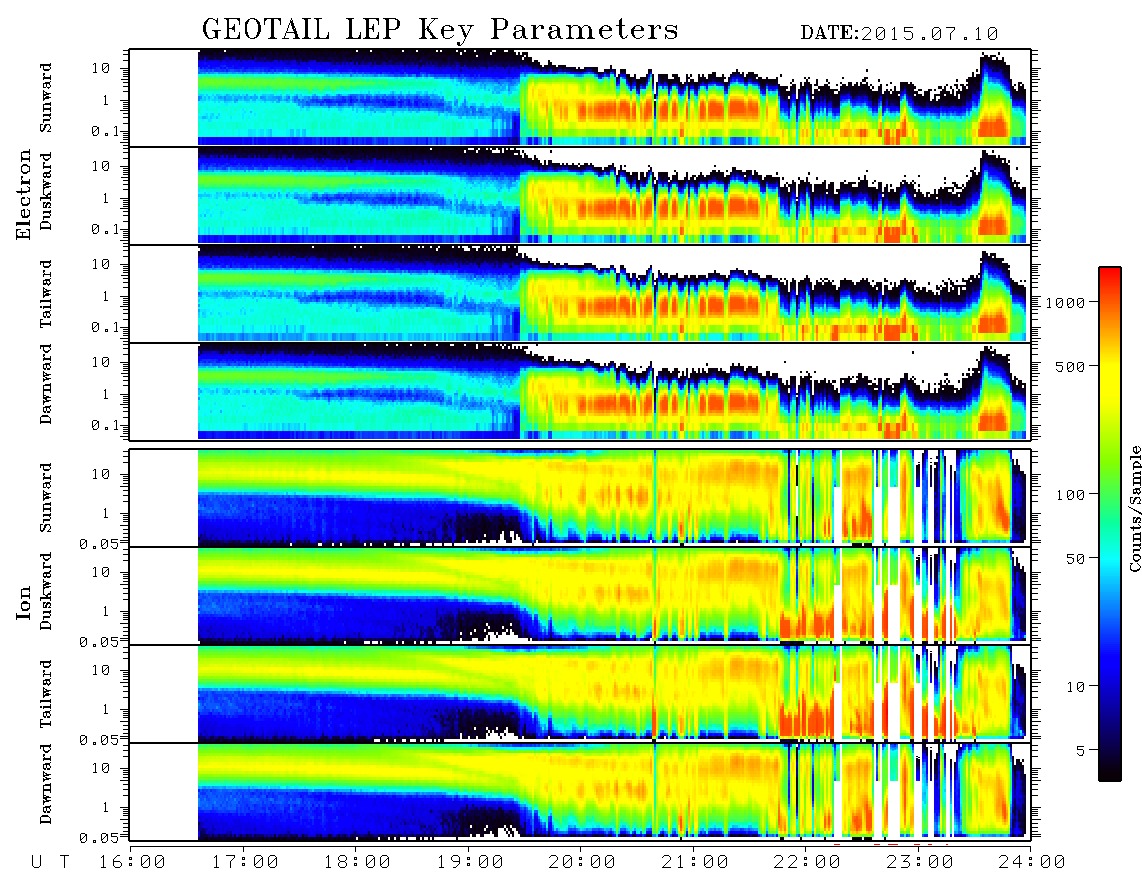Click the 100 color bar tick label
Image resolution: width=1142 pixels, height=880 pixels.
1070,495
